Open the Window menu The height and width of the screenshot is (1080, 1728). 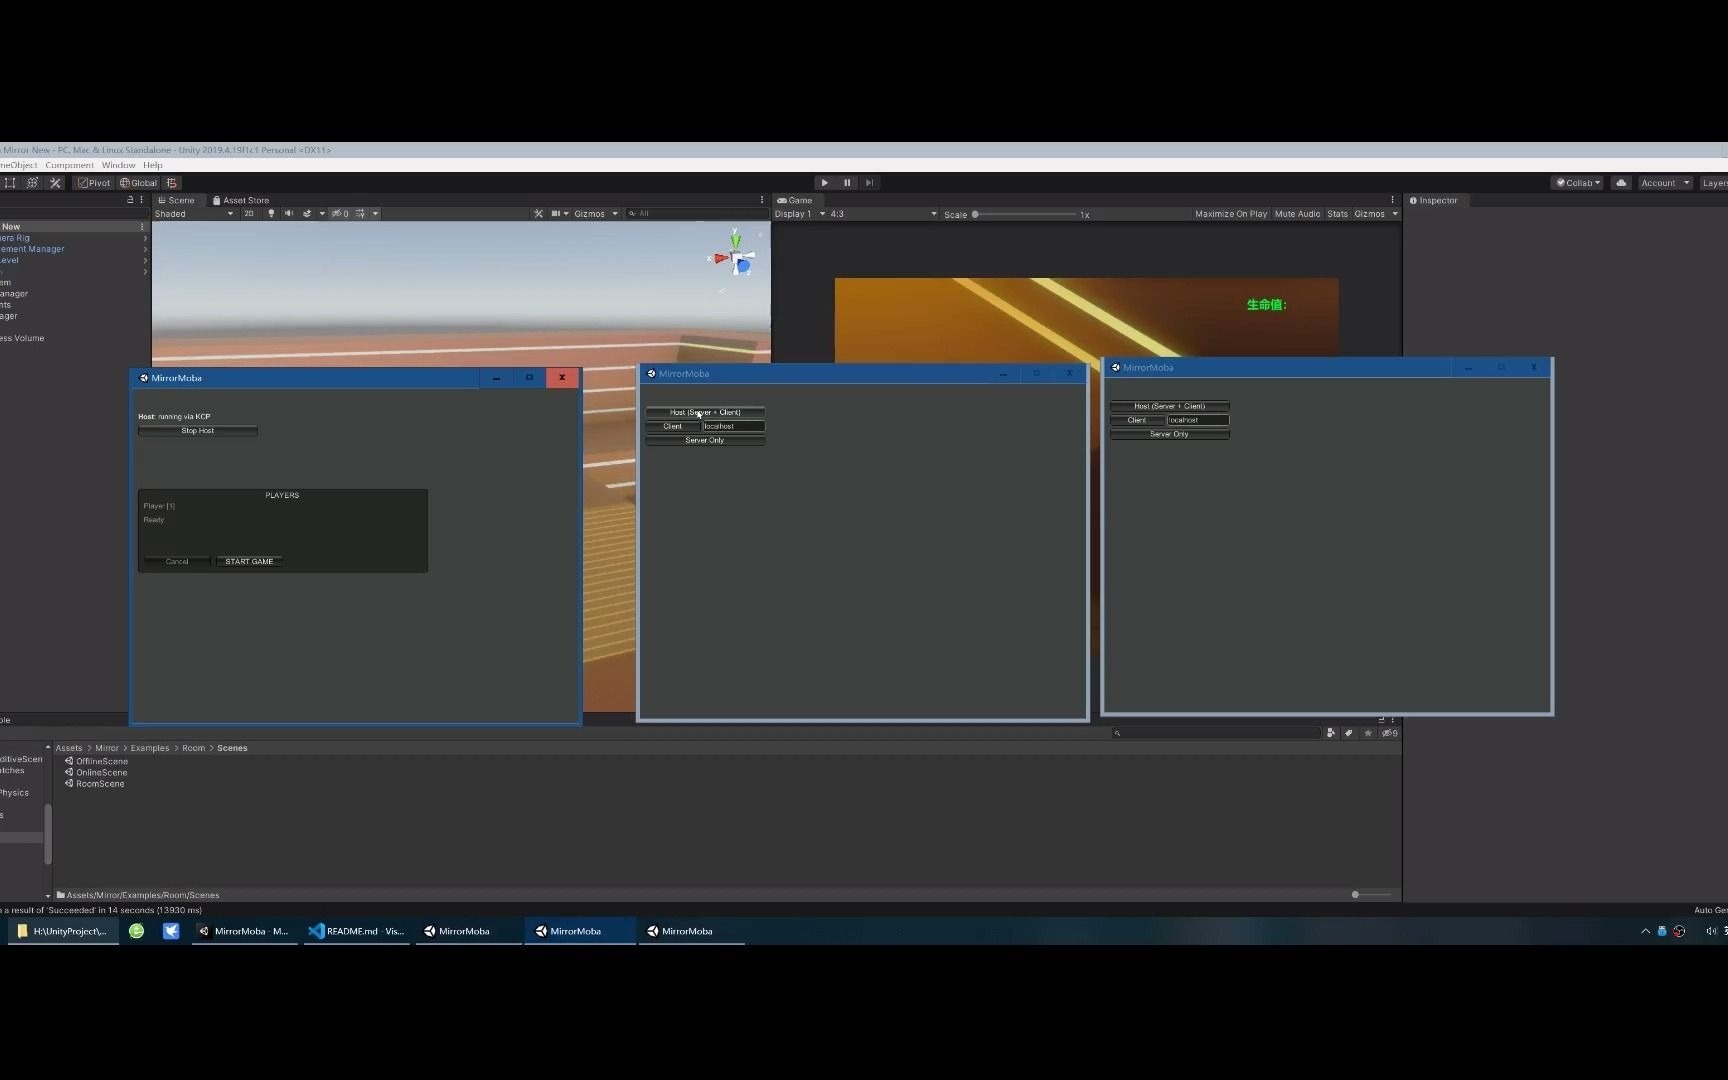tap(118, 165)
